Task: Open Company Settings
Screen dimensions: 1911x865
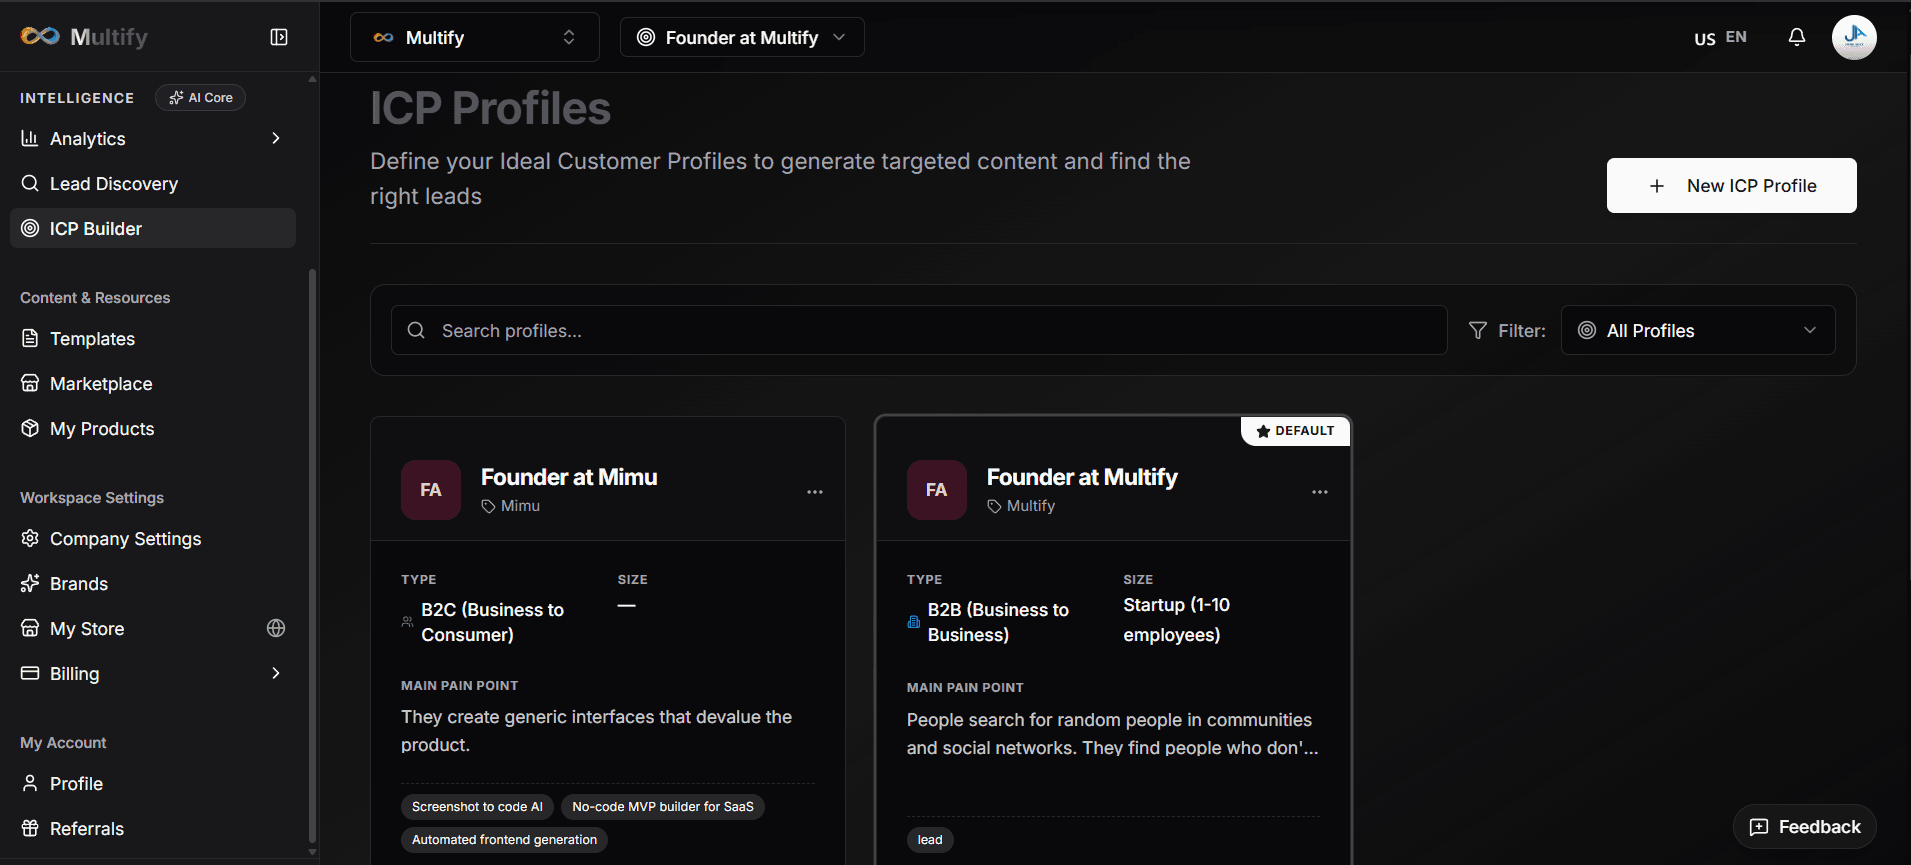Action: point(153,538)
